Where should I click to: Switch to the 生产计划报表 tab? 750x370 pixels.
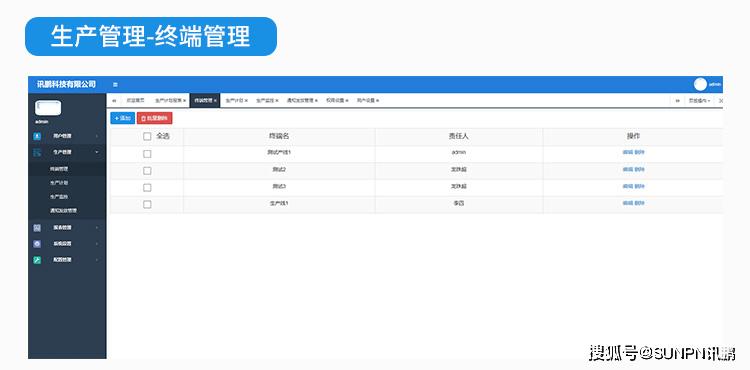168,101
